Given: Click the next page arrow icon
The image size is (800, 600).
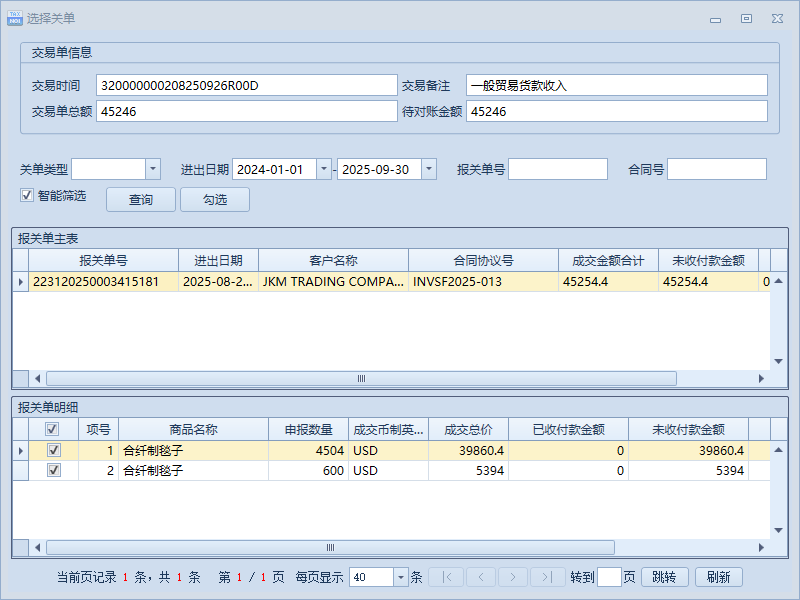Looking at the screenshot, I should 513,577.
